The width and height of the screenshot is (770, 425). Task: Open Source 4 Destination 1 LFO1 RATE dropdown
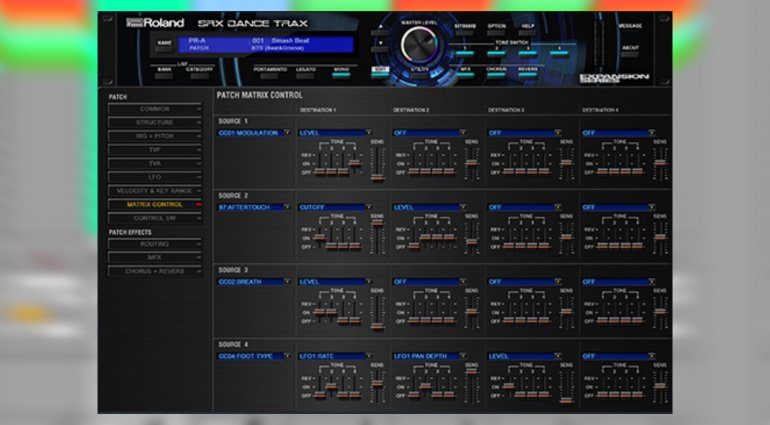[335, 356]
